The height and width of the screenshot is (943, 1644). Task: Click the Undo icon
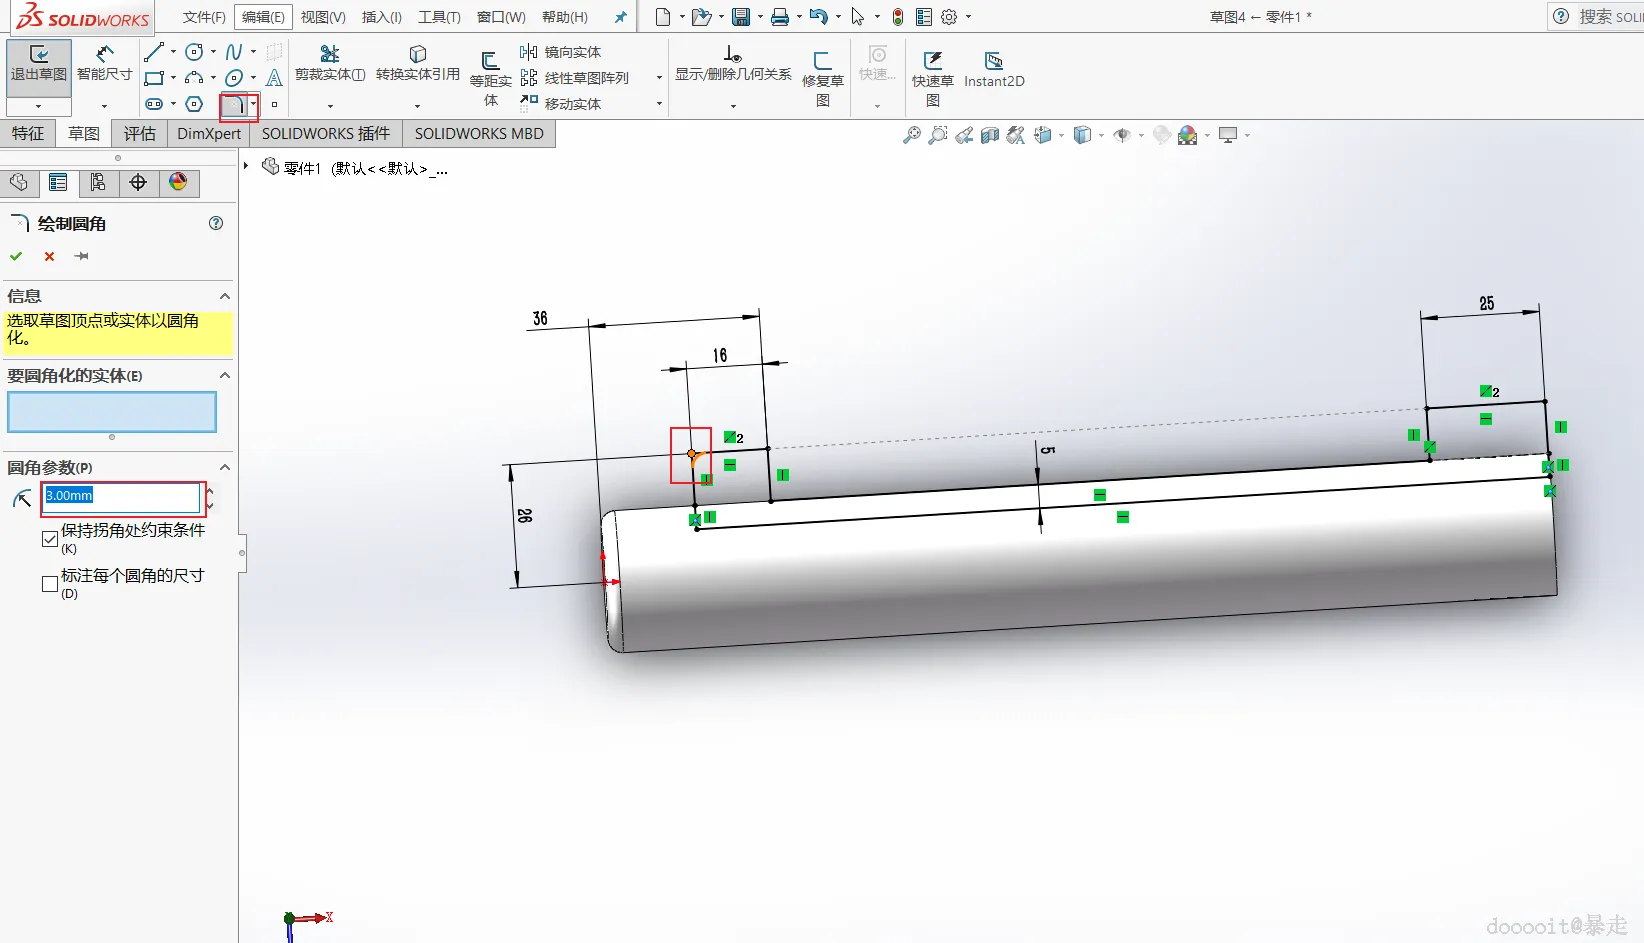(x=818, y=17)
